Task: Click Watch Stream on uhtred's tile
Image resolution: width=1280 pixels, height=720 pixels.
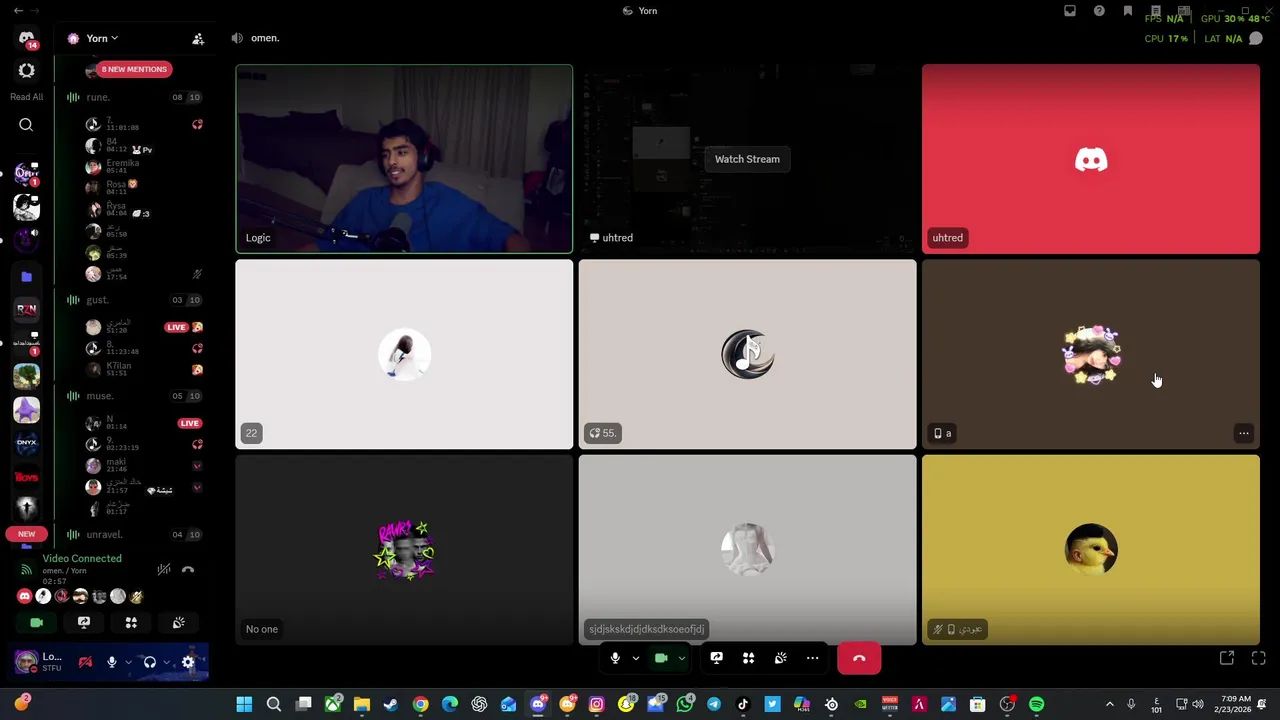Action: [x=747, y=159]
